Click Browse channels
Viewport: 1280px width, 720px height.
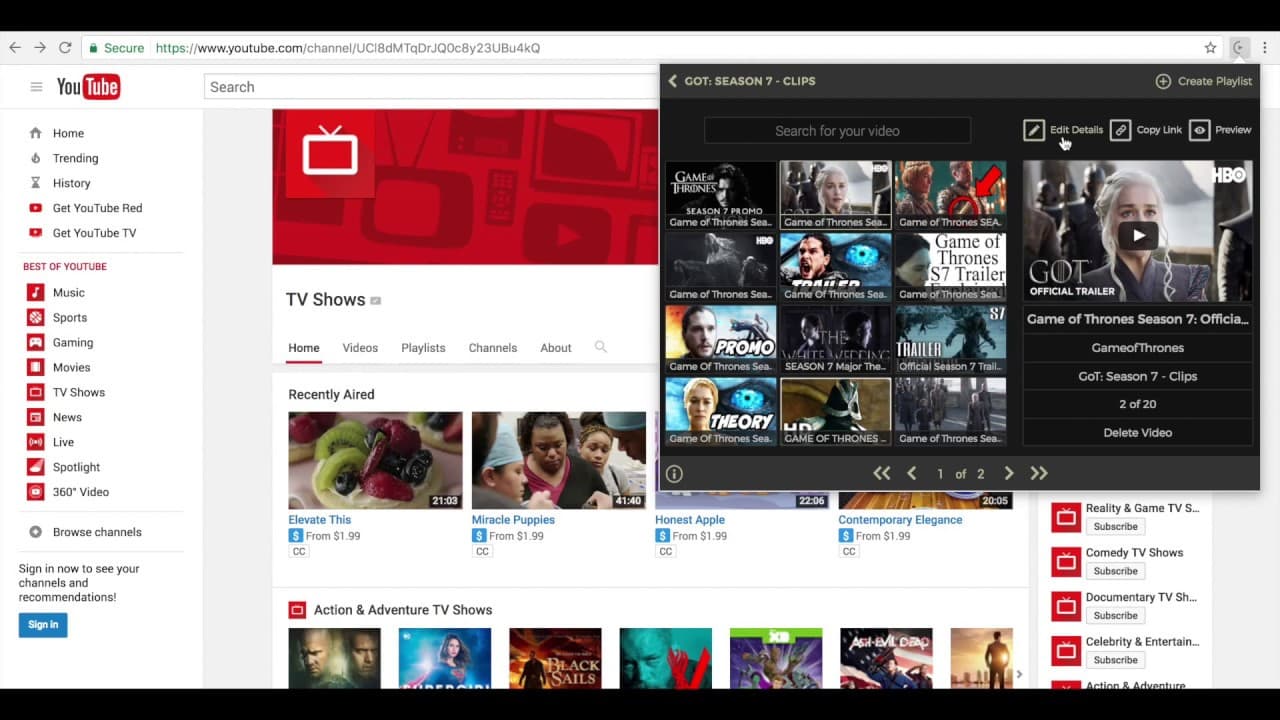point(97,532)
